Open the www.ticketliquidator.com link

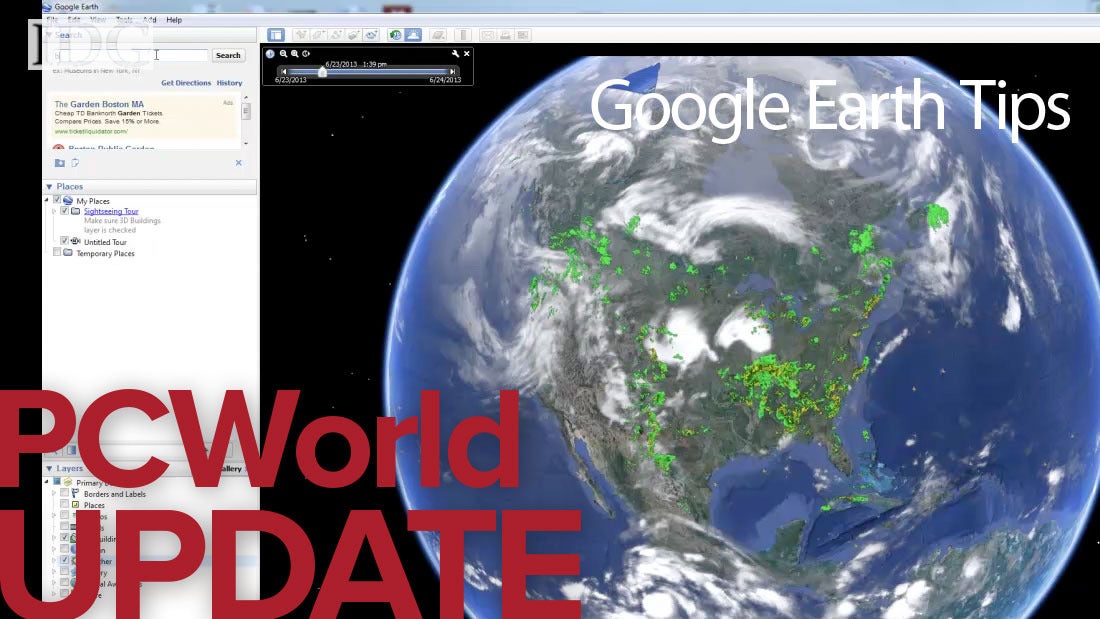[x=91, y=131]
